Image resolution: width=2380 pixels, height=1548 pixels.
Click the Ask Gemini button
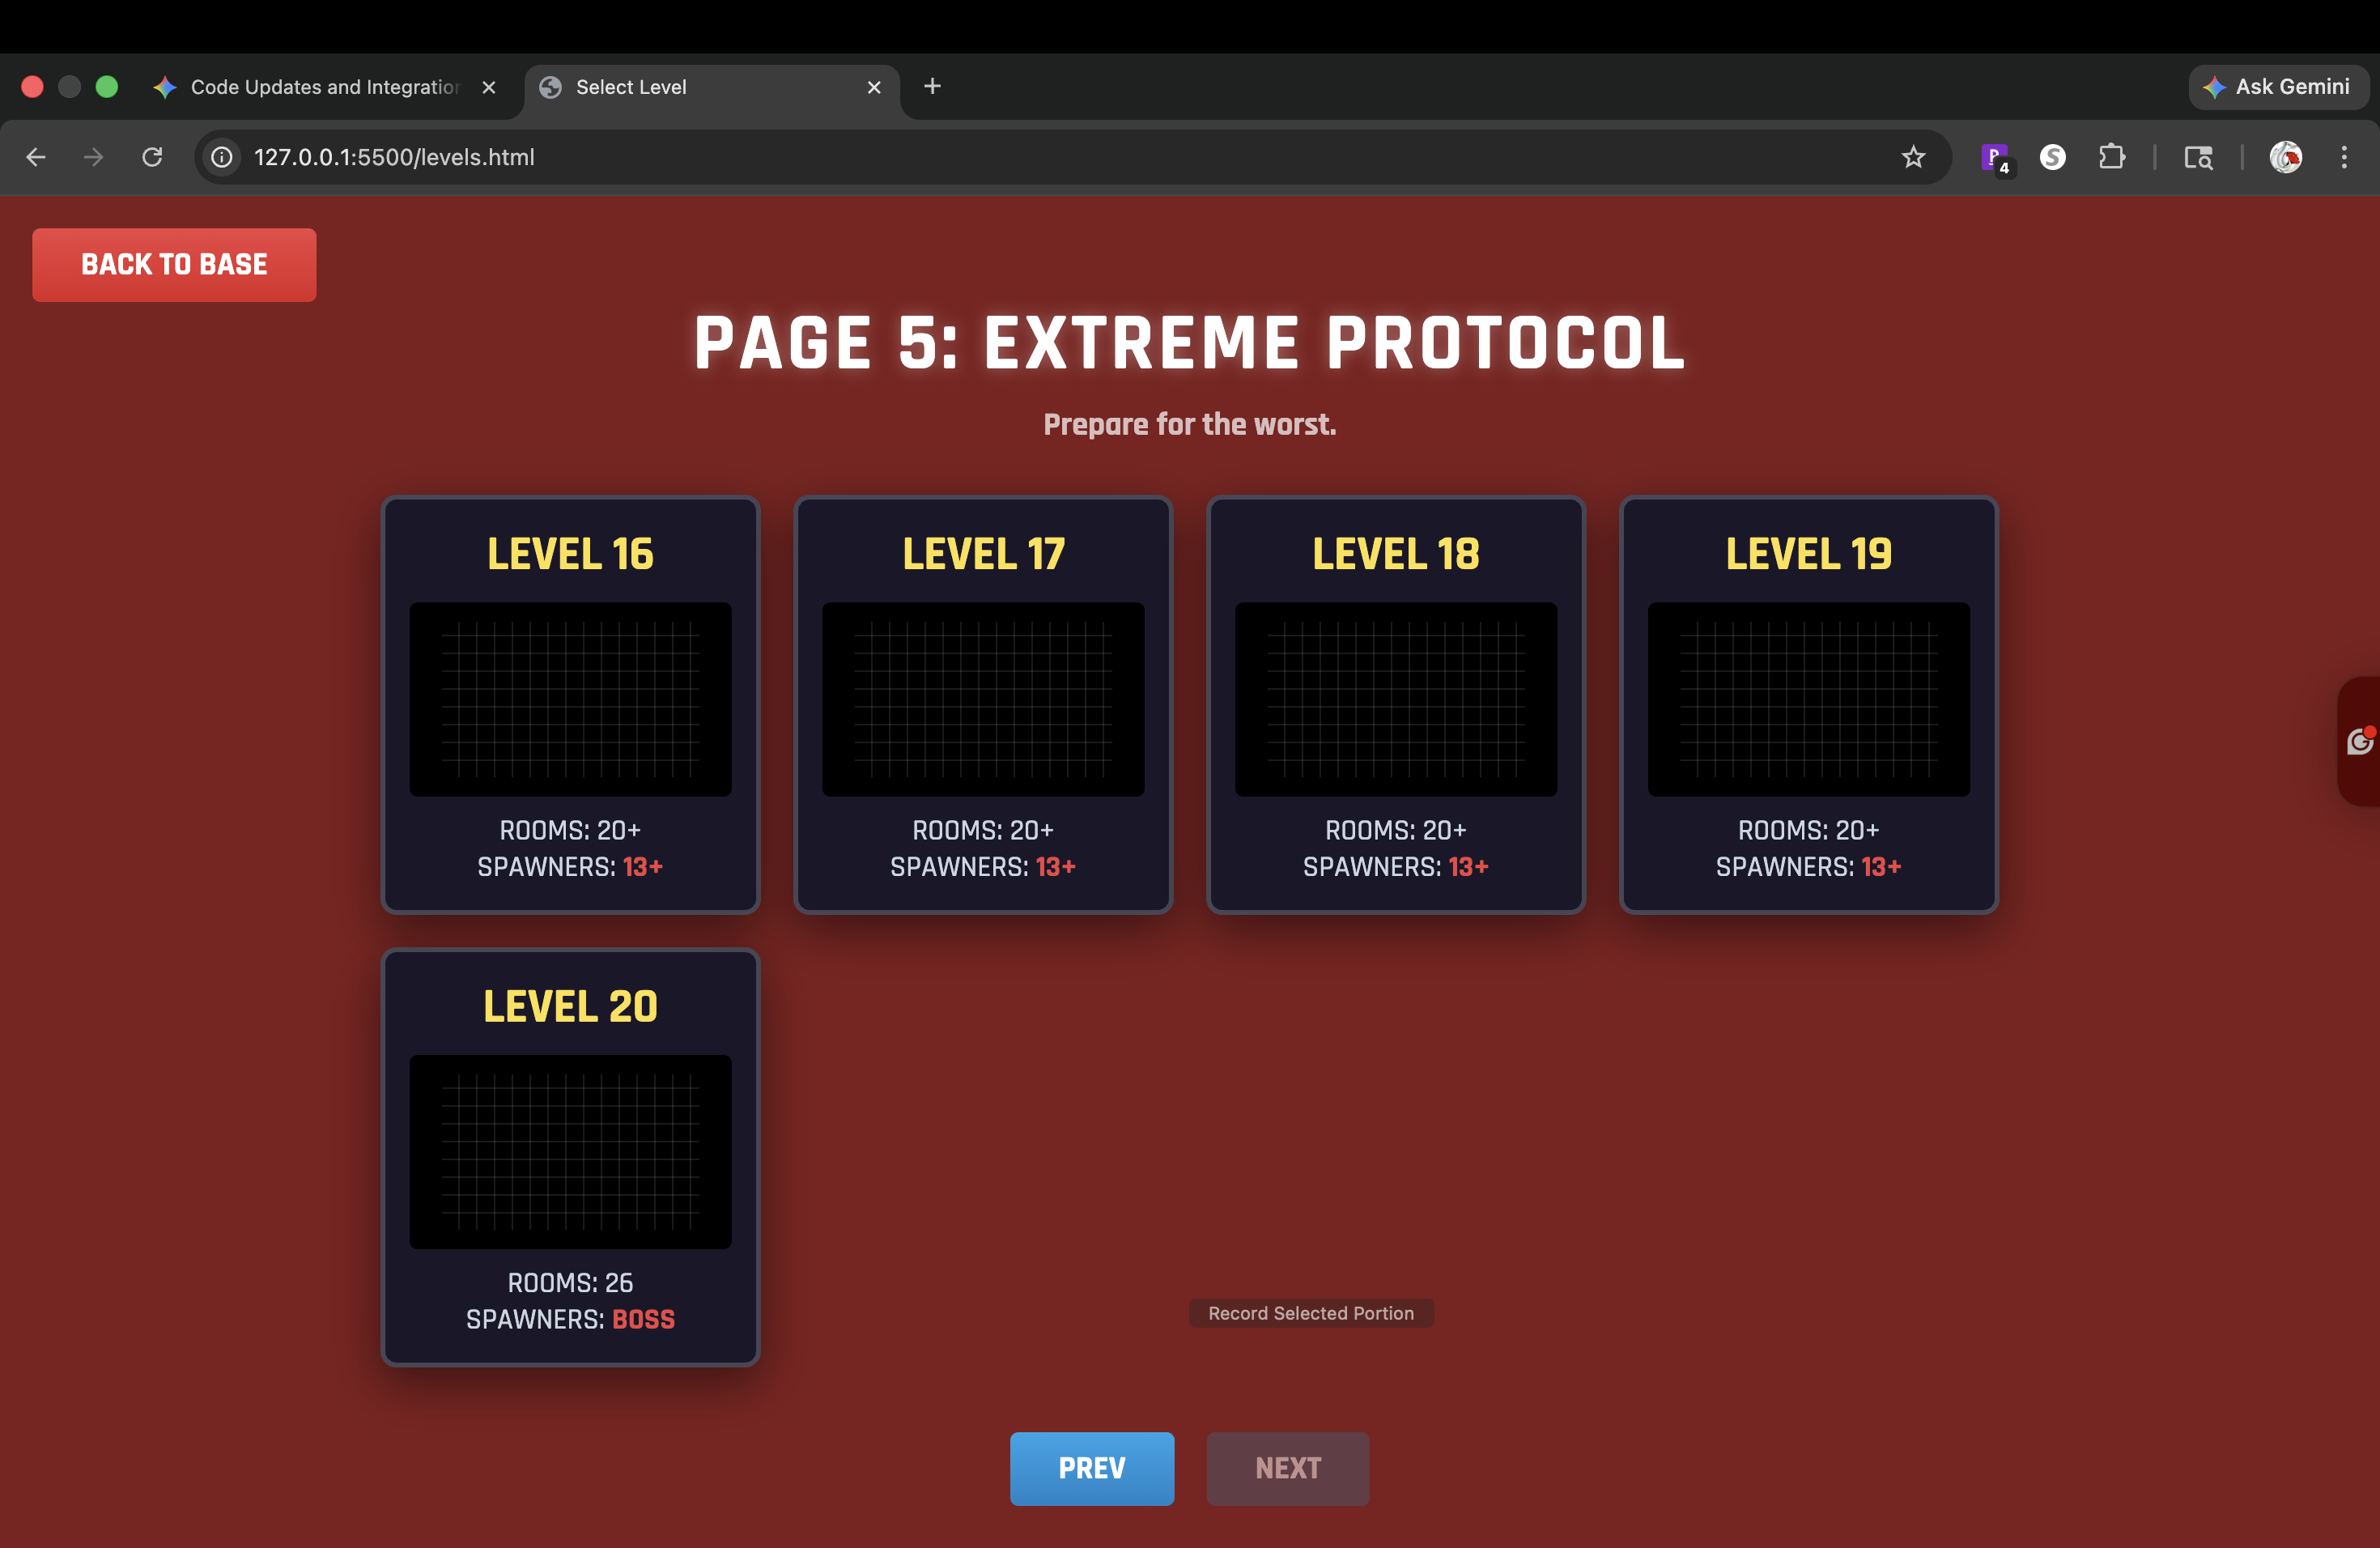tap(2277, 87)
